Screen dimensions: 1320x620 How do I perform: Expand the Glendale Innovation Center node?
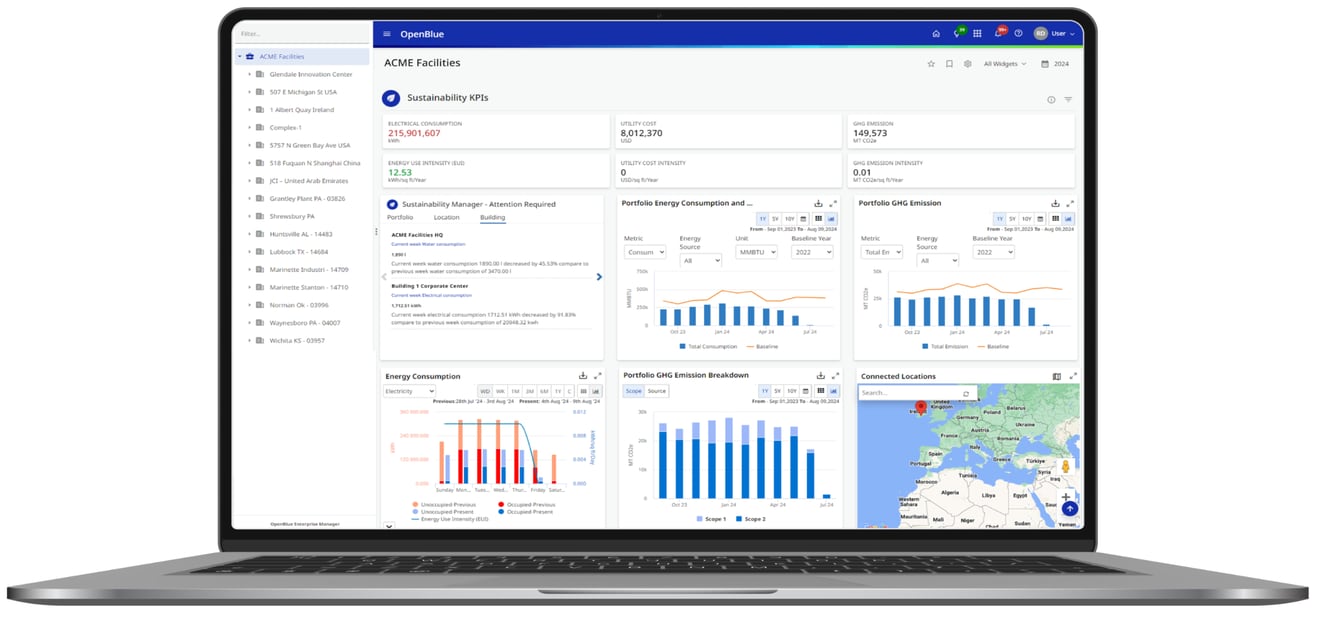249,75
